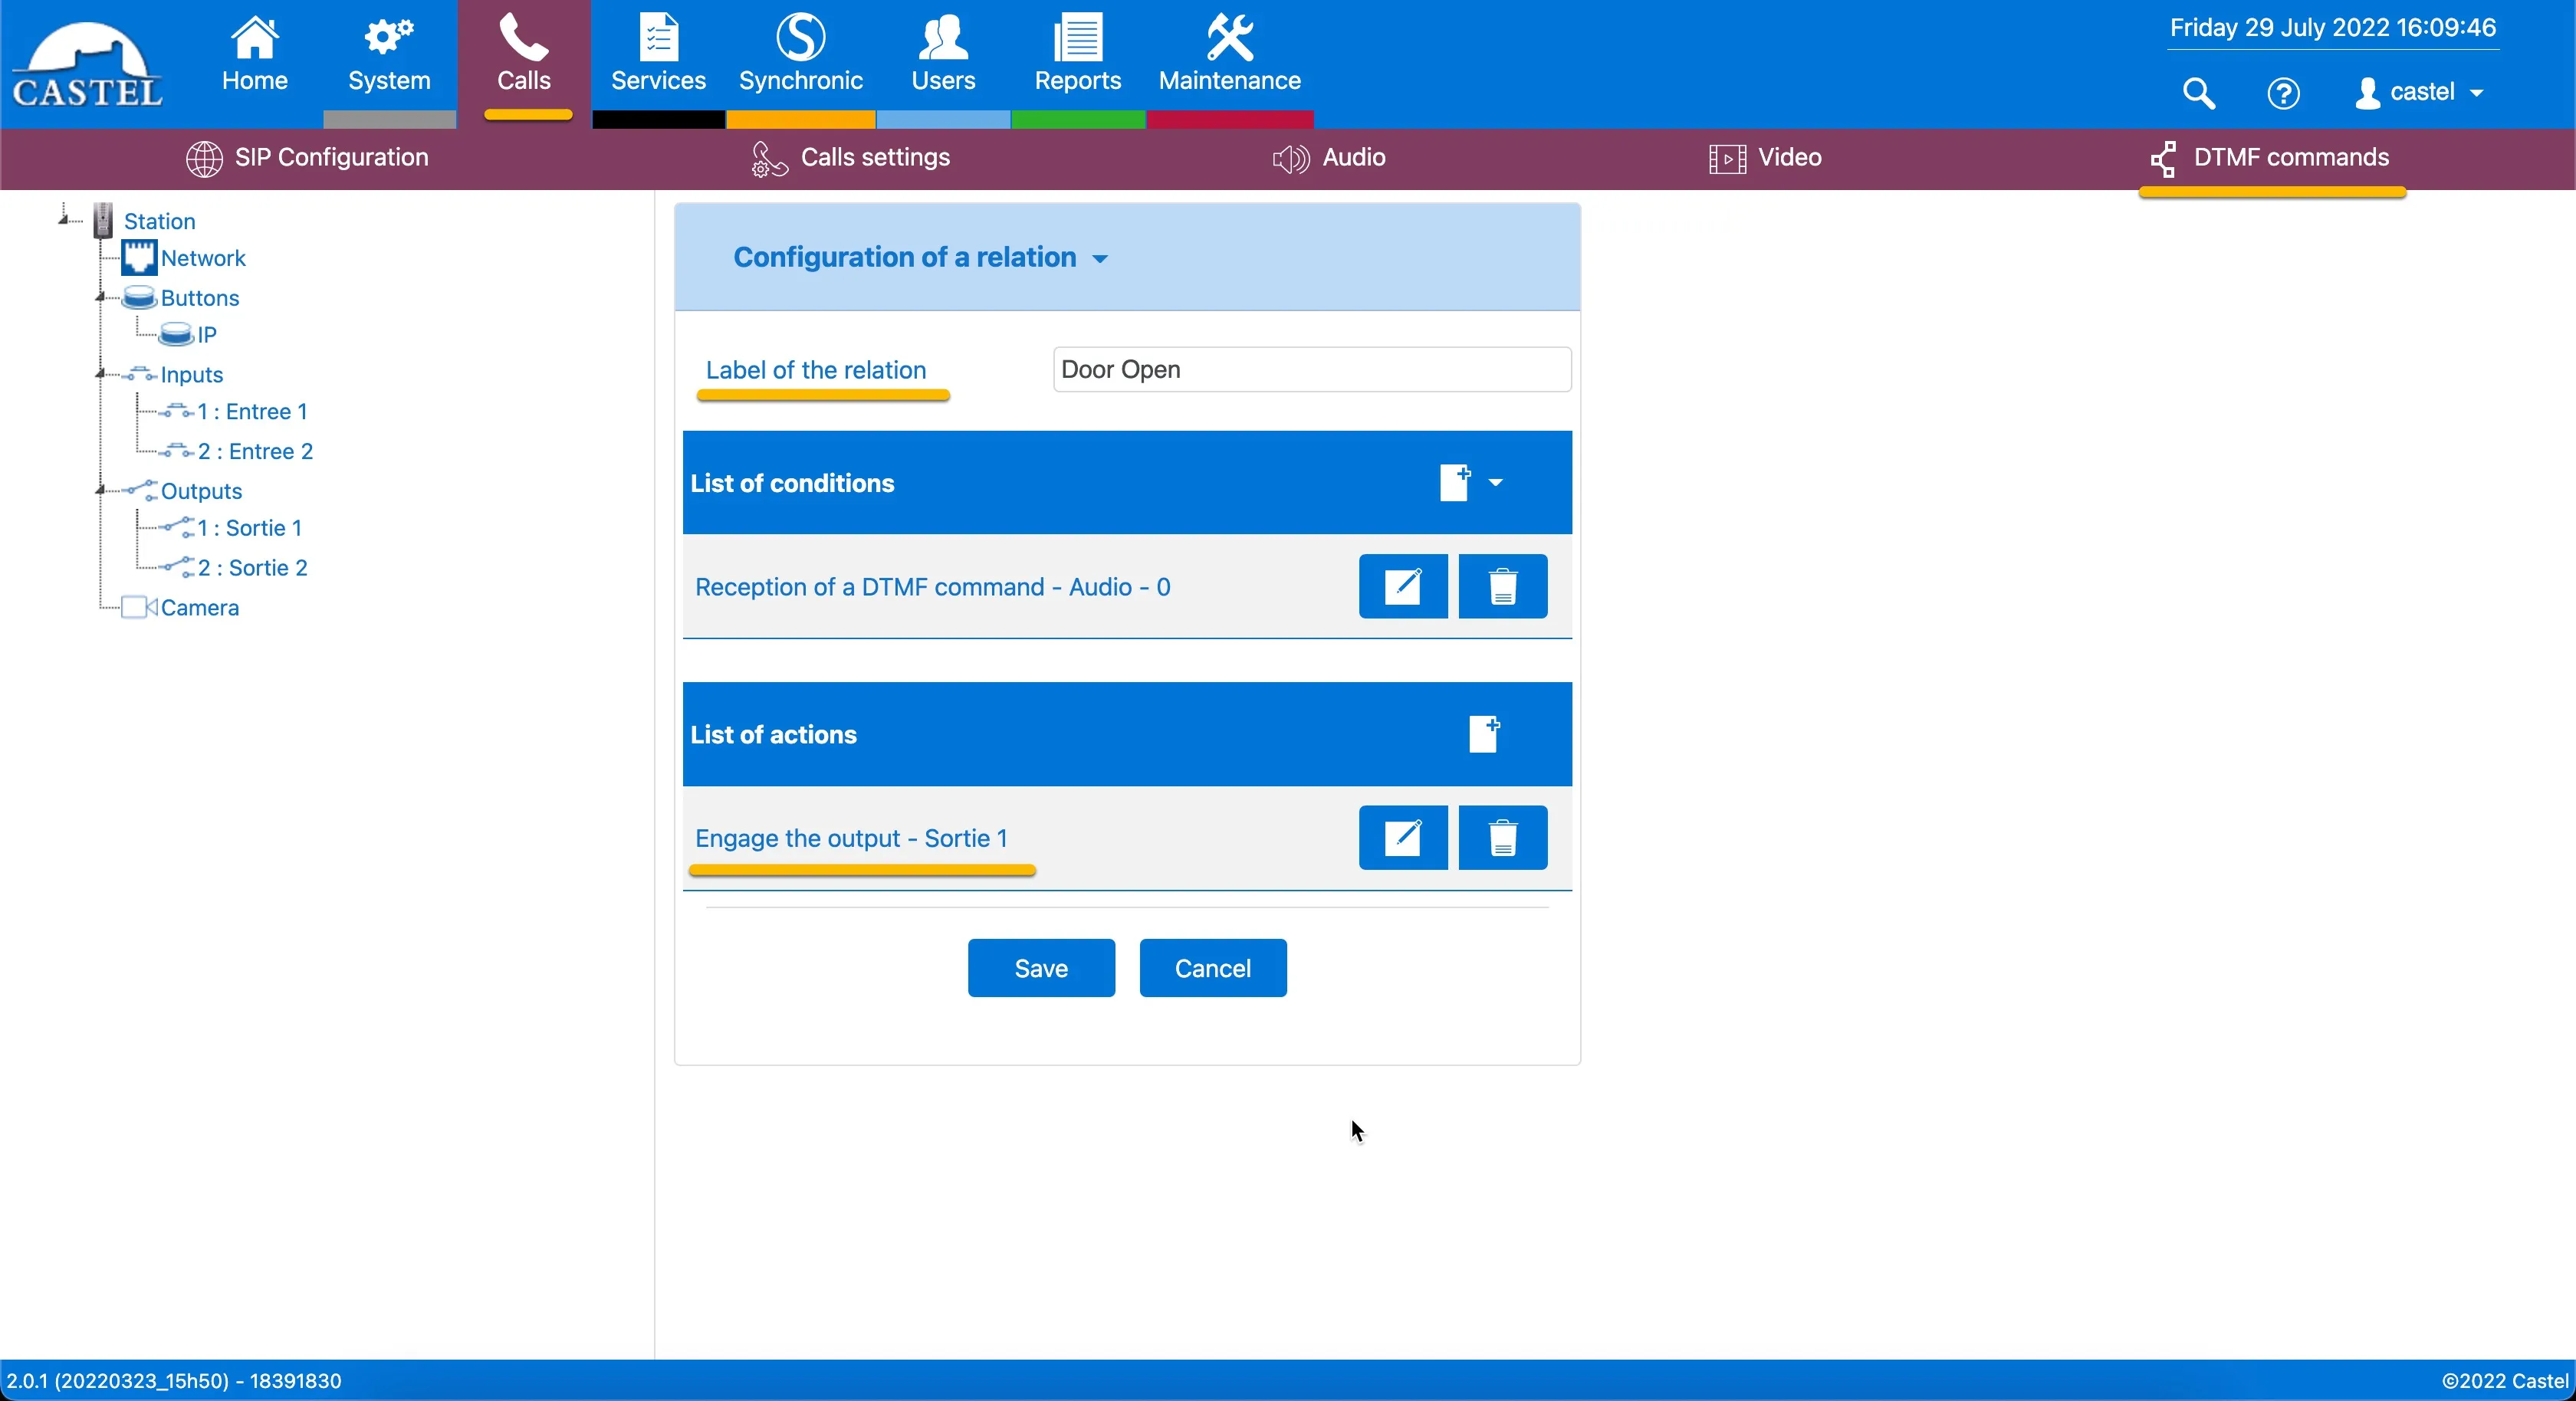The image size is (2576, 1401).
Task: Click the Label of the relation field
Action: click(1311, 369)
